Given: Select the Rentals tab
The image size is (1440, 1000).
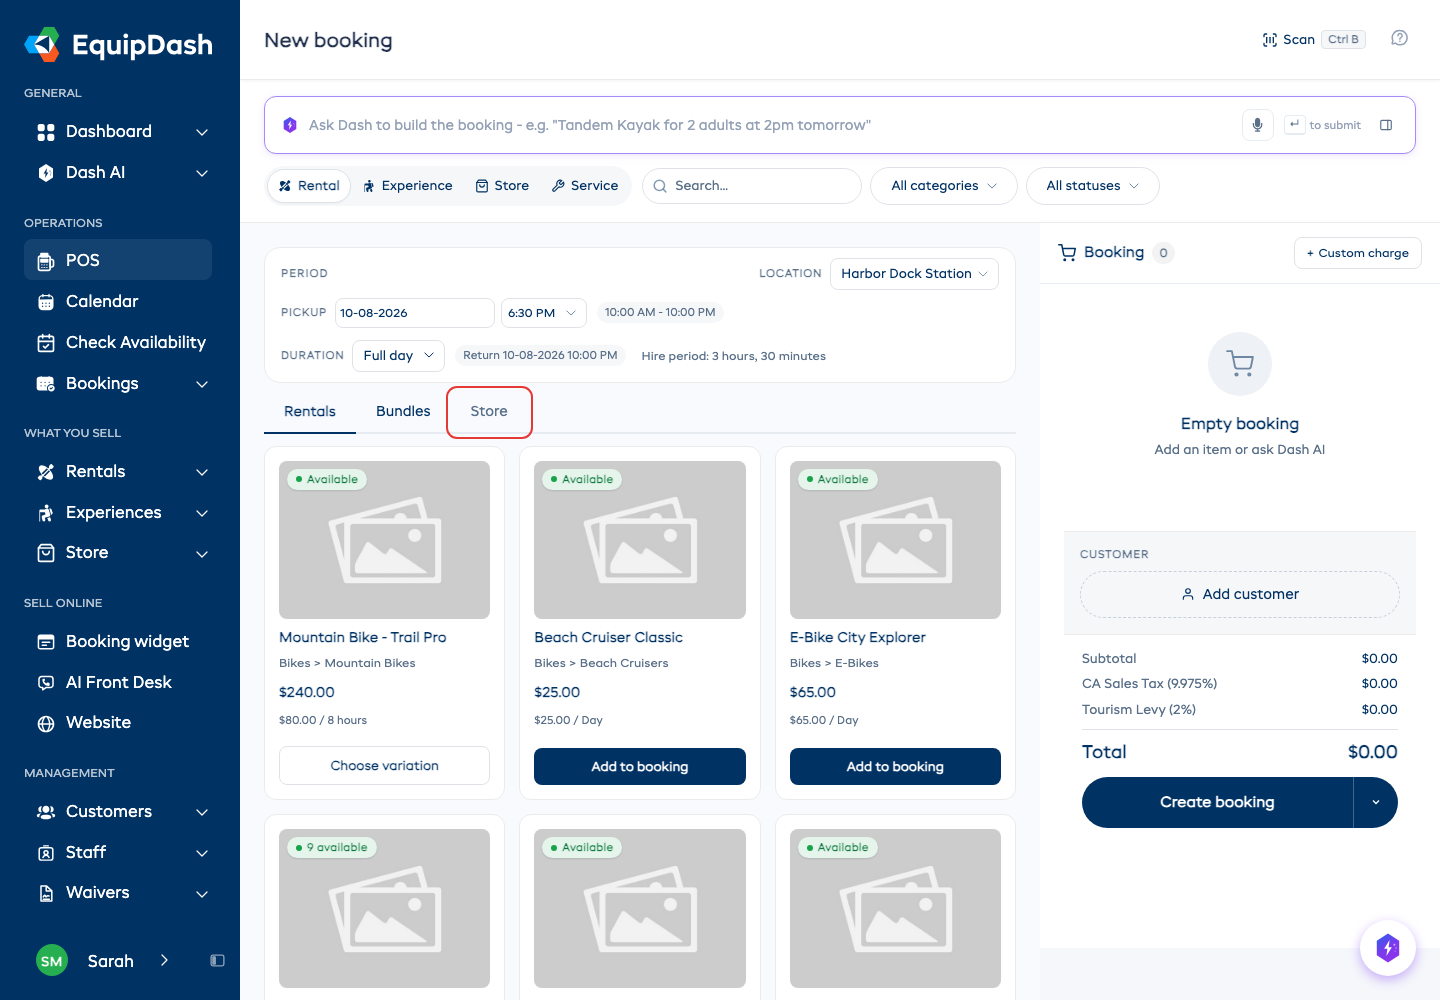Looking at the screenshot, I should click(310, 411).
